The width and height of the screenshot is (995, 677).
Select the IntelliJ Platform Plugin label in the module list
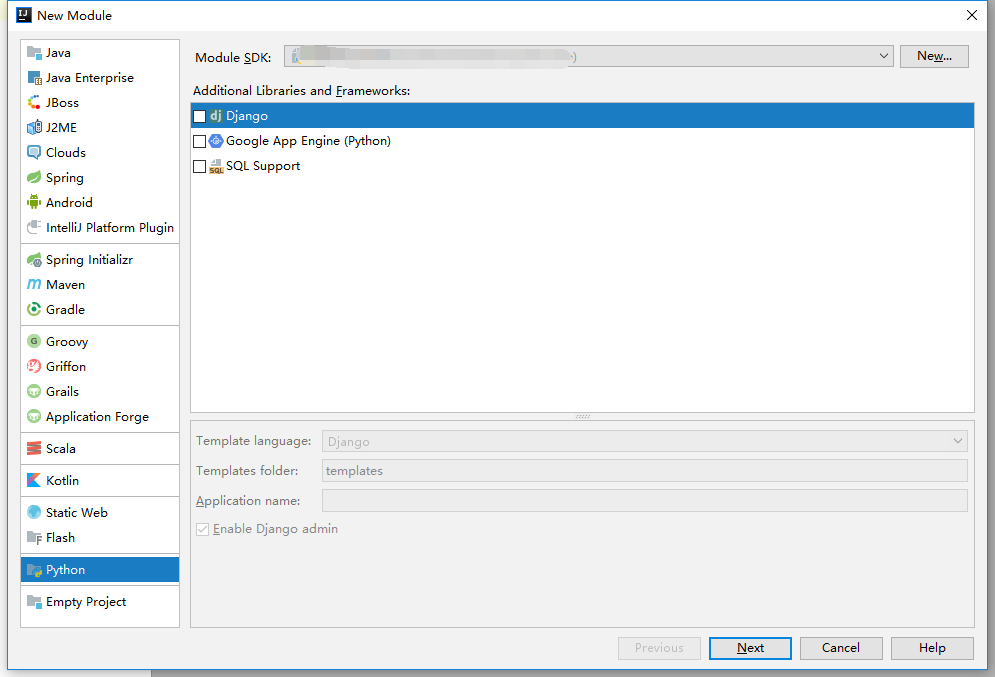[x=110, y=227]
